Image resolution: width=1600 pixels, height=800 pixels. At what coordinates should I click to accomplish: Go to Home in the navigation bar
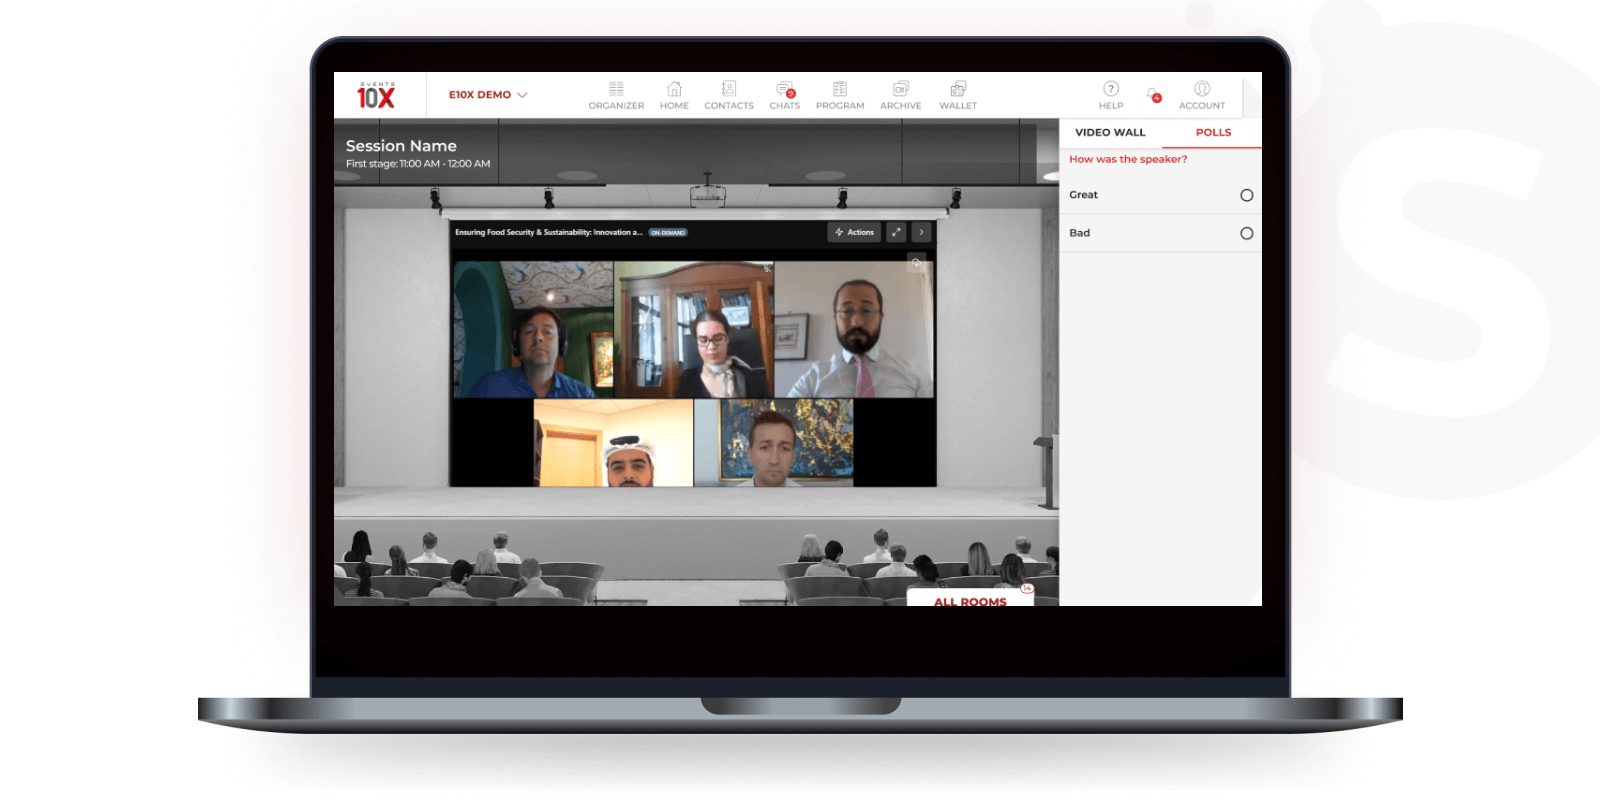tap(674, 95)
